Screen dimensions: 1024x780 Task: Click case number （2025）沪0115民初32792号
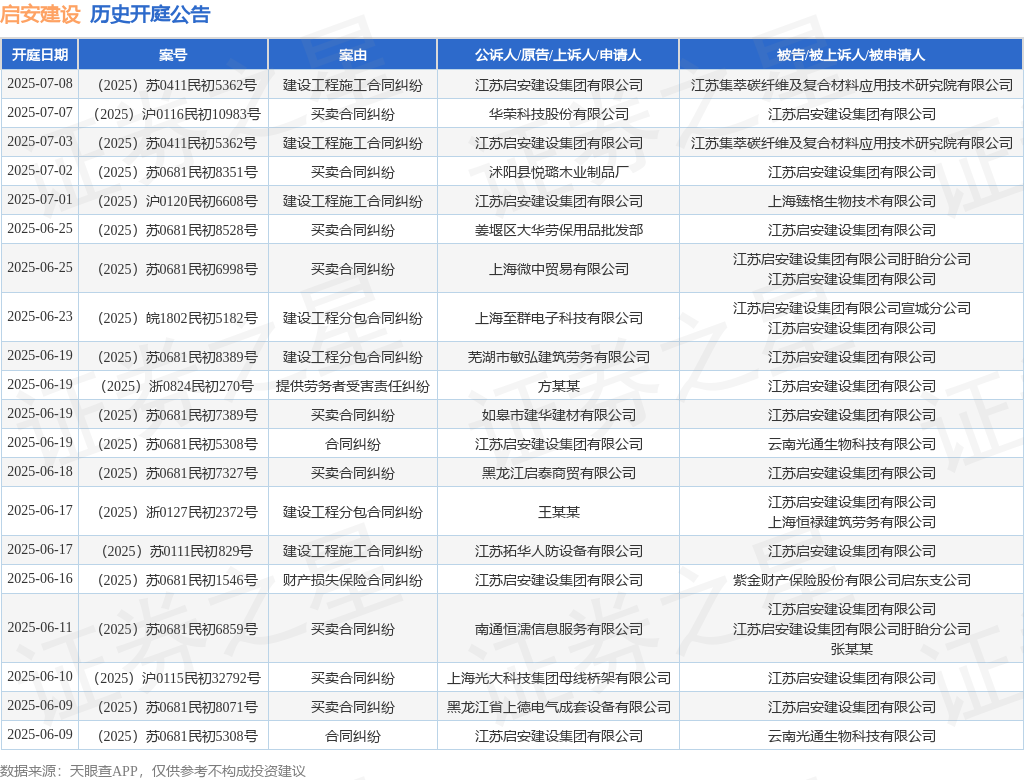click(x=173, y=678)
